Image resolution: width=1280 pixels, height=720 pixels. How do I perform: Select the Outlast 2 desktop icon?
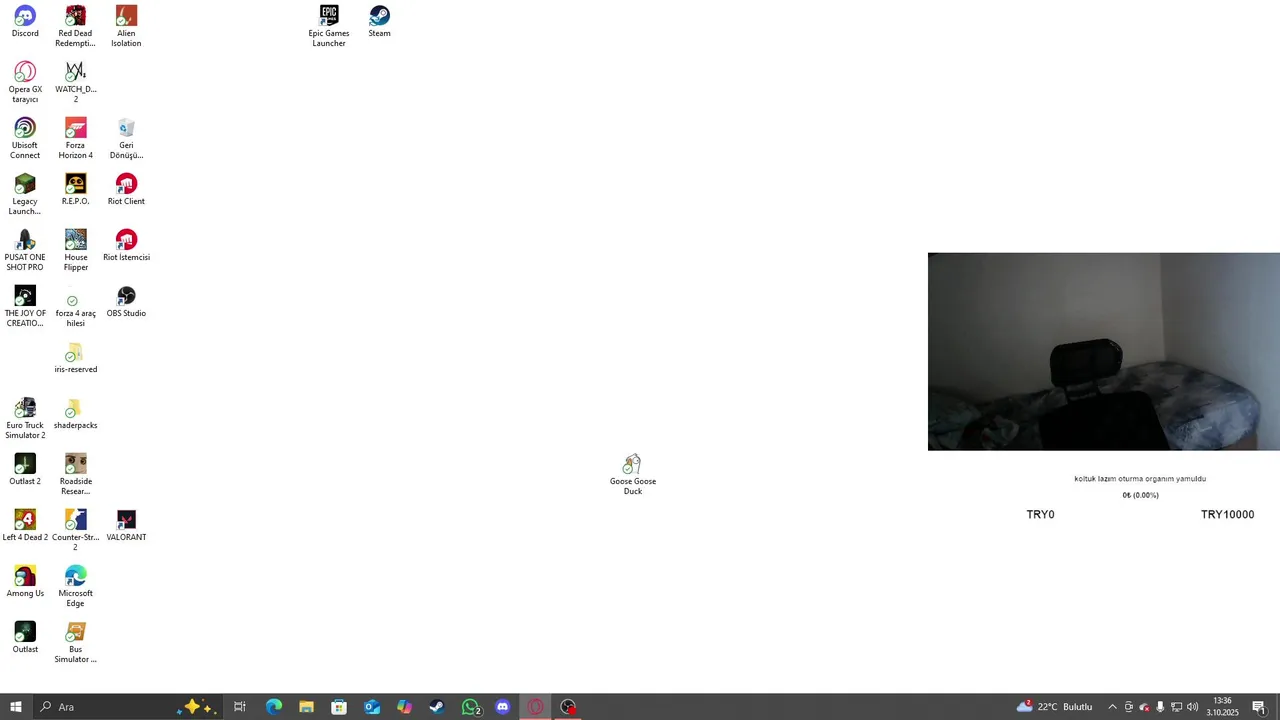pos(25,470)
